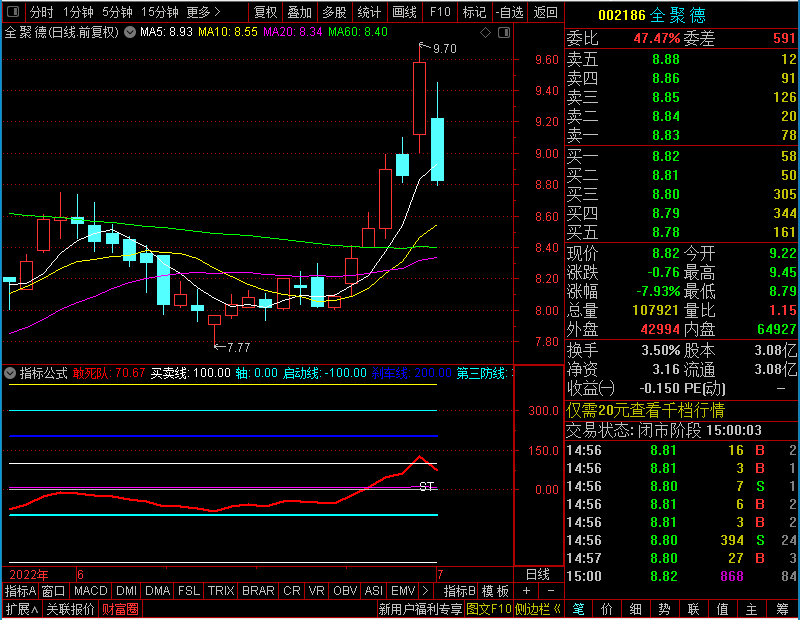Apply the DMI indicator

point(126,591)
